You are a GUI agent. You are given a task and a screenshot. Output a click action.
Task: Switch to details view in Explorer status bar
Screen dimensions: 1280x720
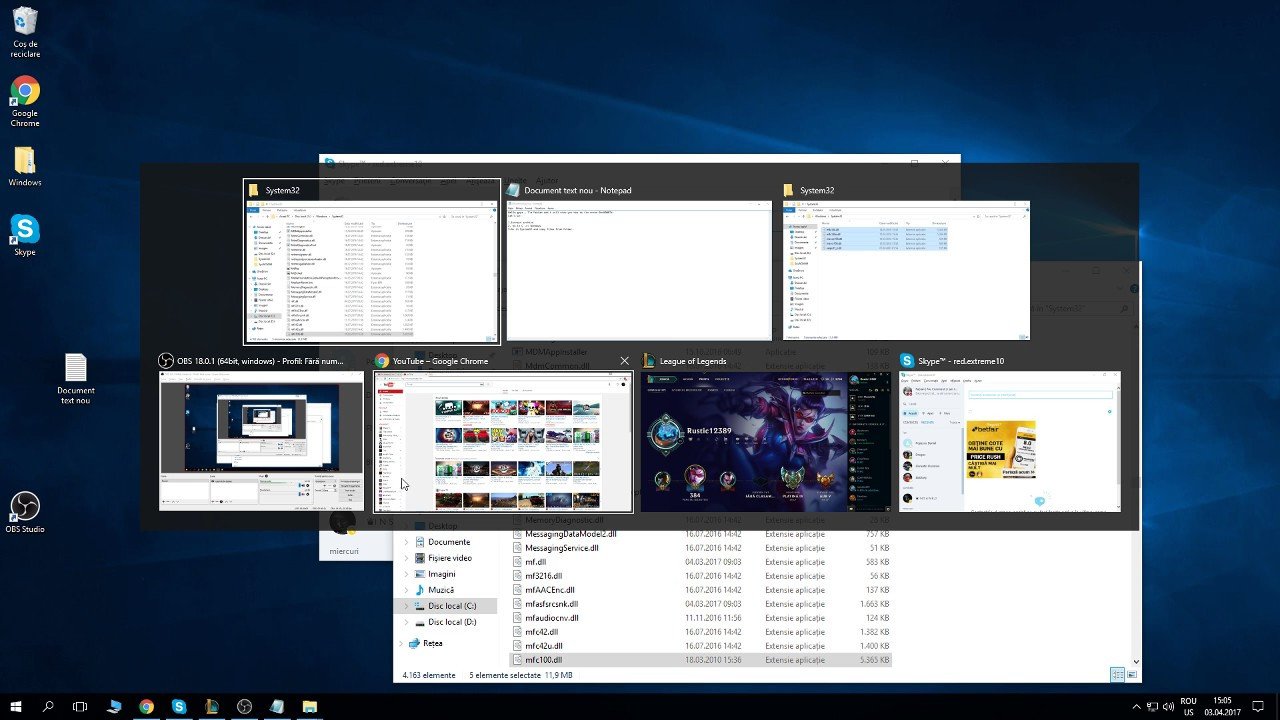pos(1118,675)
